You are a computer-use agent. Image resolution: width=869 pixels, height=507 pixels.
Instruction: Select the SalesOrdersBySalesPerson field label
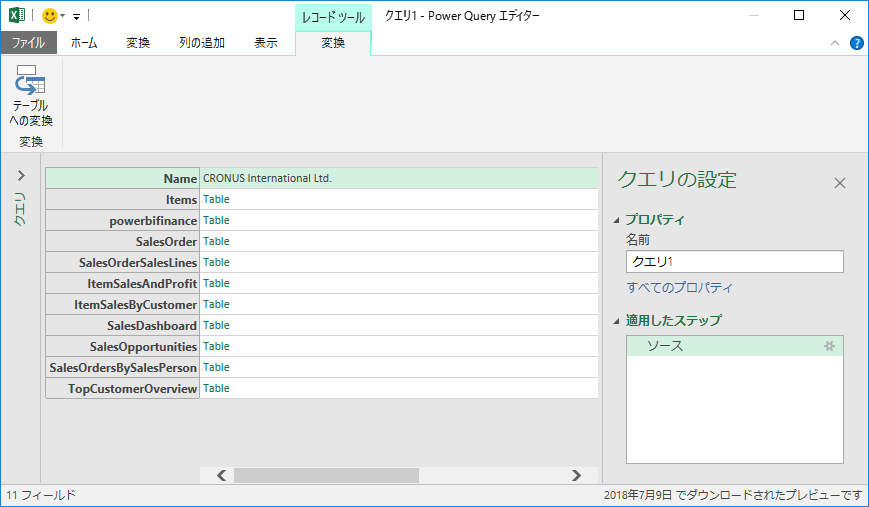pos(122,368)
